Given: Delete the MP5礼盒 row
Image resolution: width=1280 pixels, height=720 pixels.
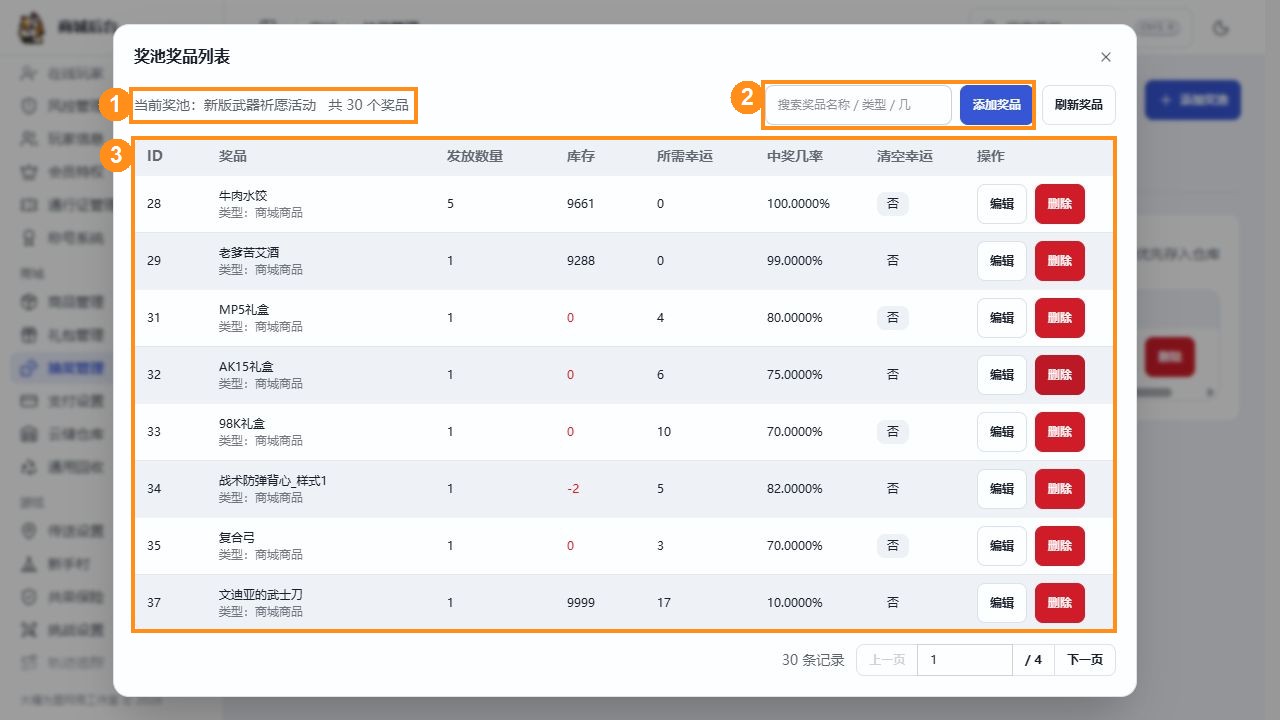Looking at the screenshot, I should coord(1060,318).
